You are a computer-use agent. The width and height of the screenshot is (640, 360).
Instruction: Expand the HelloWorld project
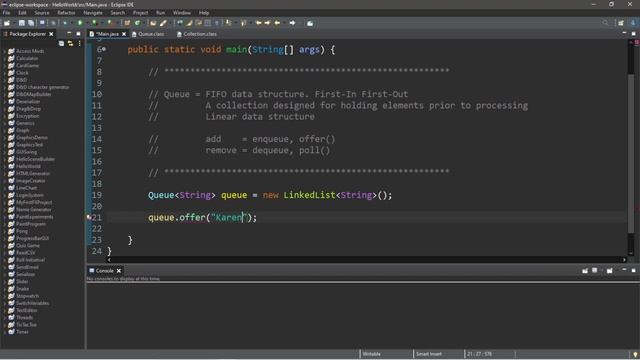click(5, 166)
